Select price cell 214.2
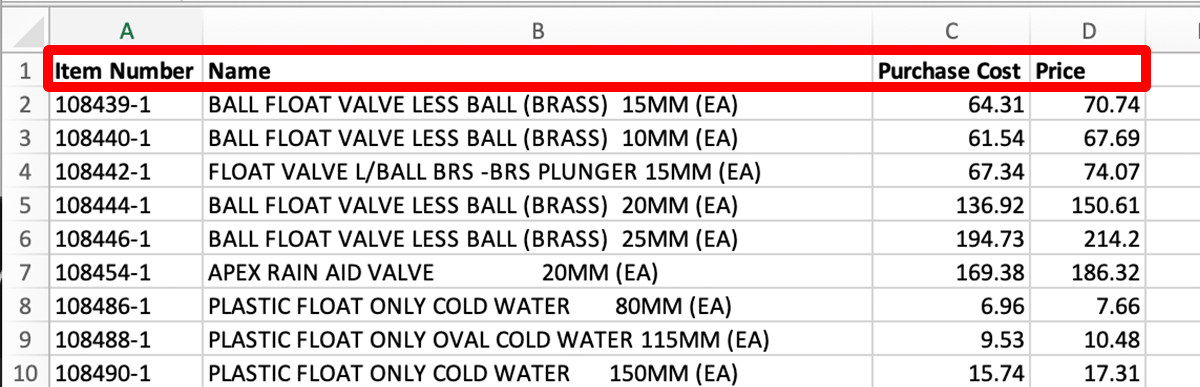 pyautogui.click(x=1089, y=240)
